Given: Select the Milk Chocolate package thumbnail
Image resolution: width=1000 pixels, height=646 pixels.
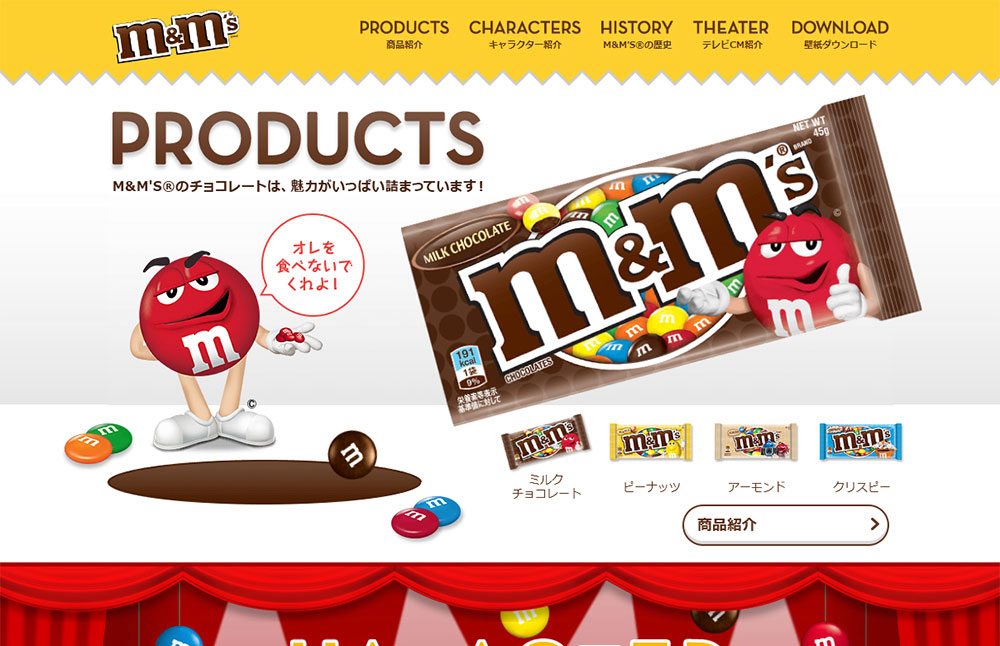Looking at the screenshot, I should pos(546,441).
